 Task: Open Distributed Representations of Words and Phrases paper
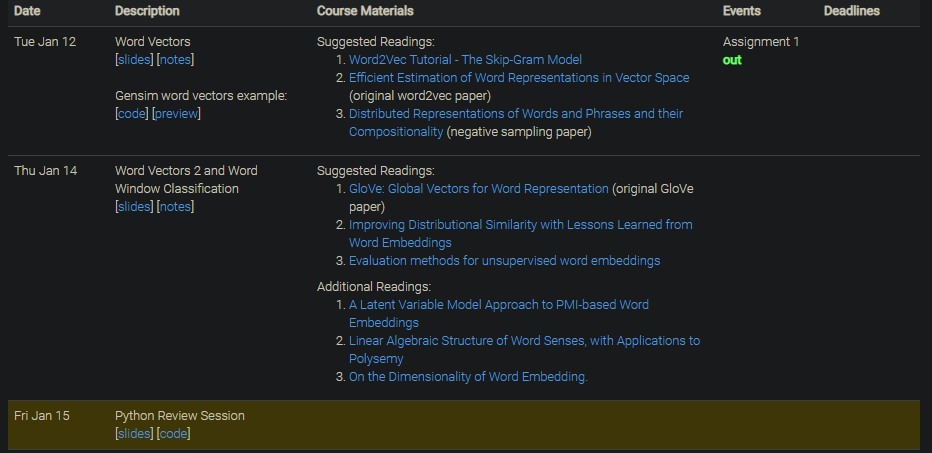(x=516, y=114)
